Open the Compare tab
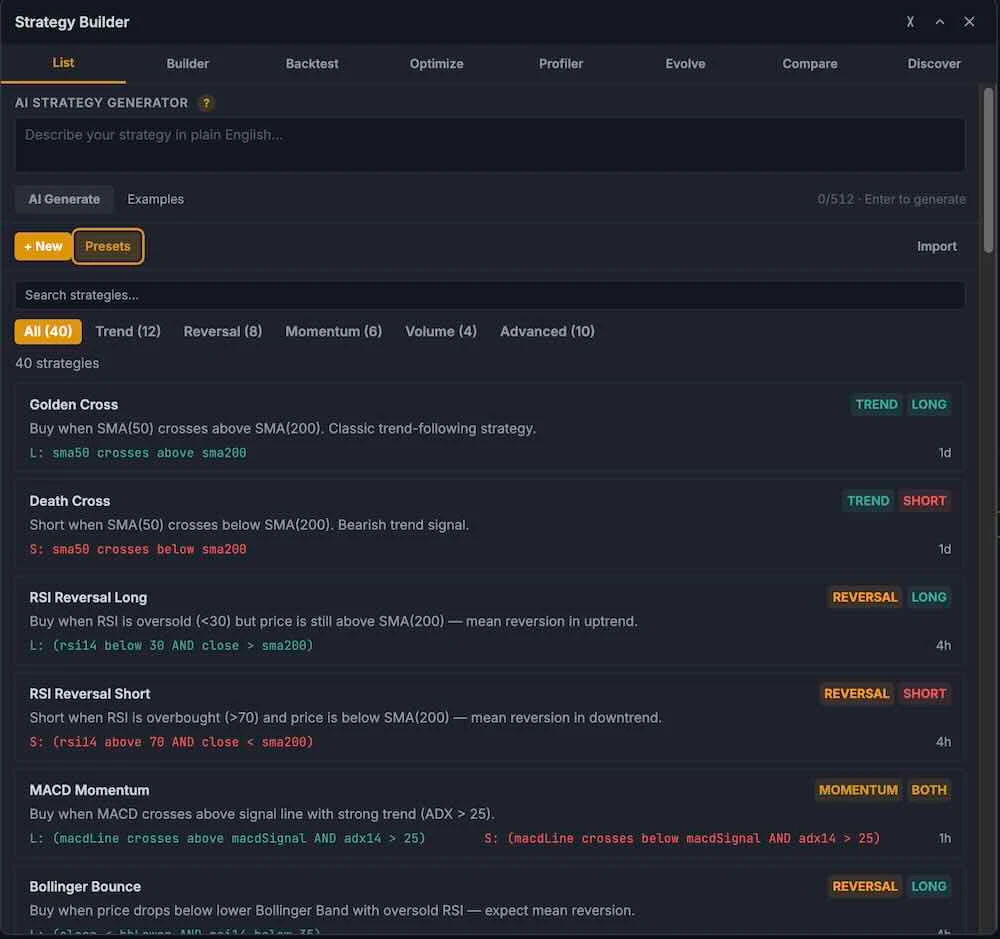 tap(809, 64)
